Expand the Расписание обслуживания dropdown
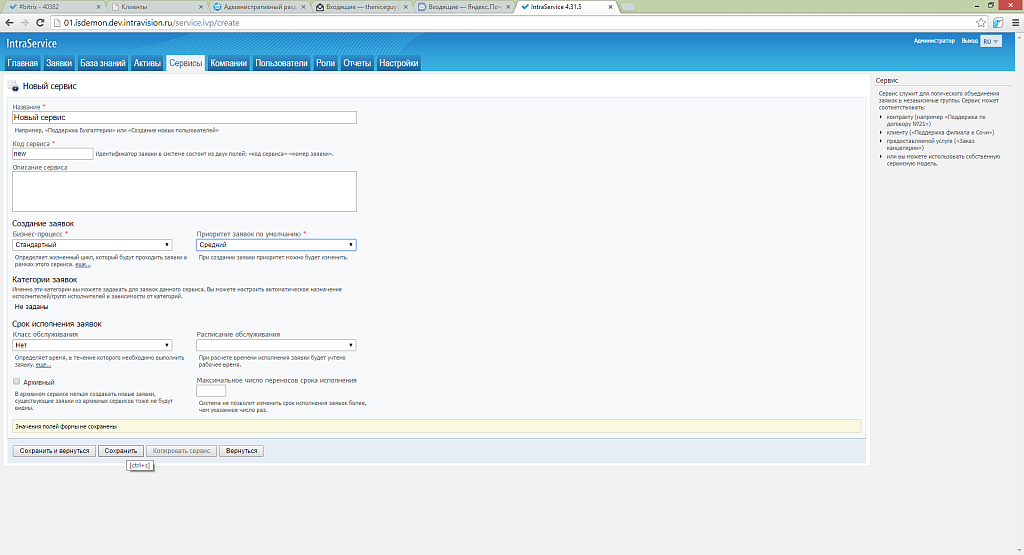 pos(276,345)
